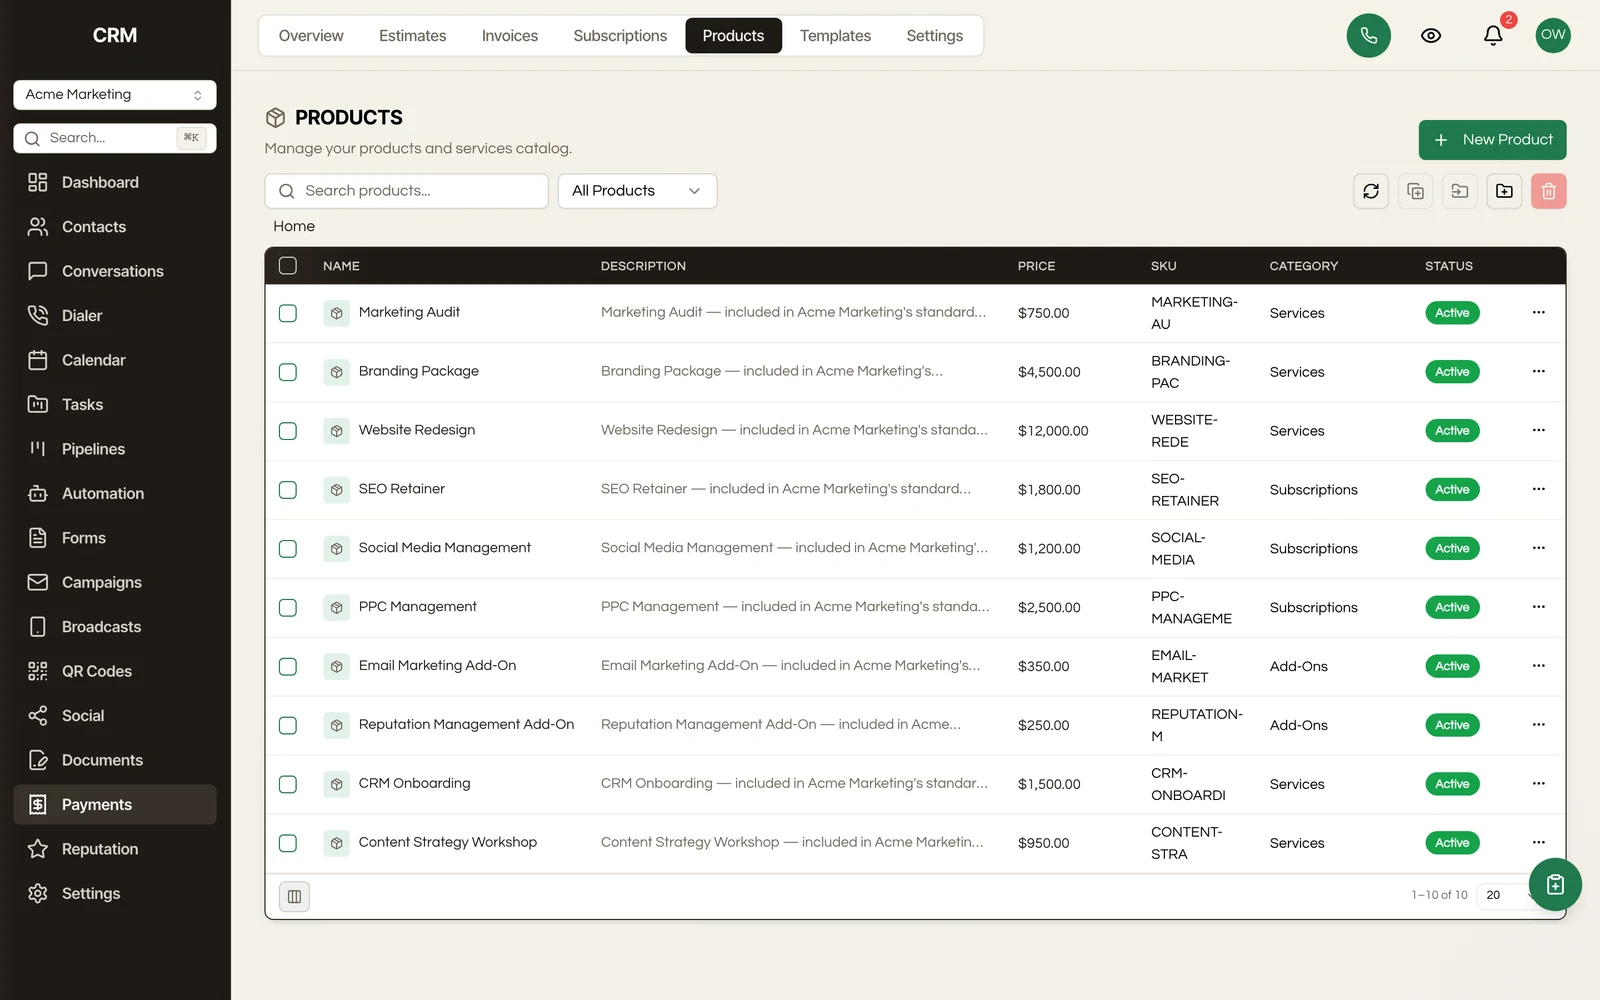Check the Social Media Management checkbox
Image resolution: width=1600 pixels, height=1000 pixels.
[288, 549]
